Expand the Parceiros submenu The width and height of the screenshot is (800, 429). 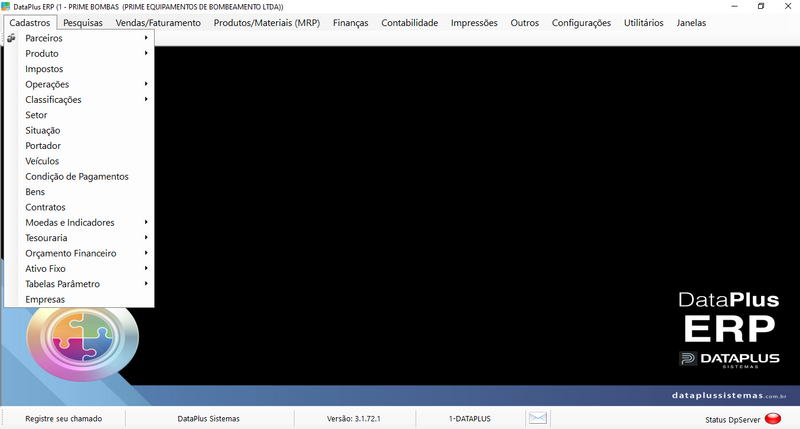click(x=79, y=38)
